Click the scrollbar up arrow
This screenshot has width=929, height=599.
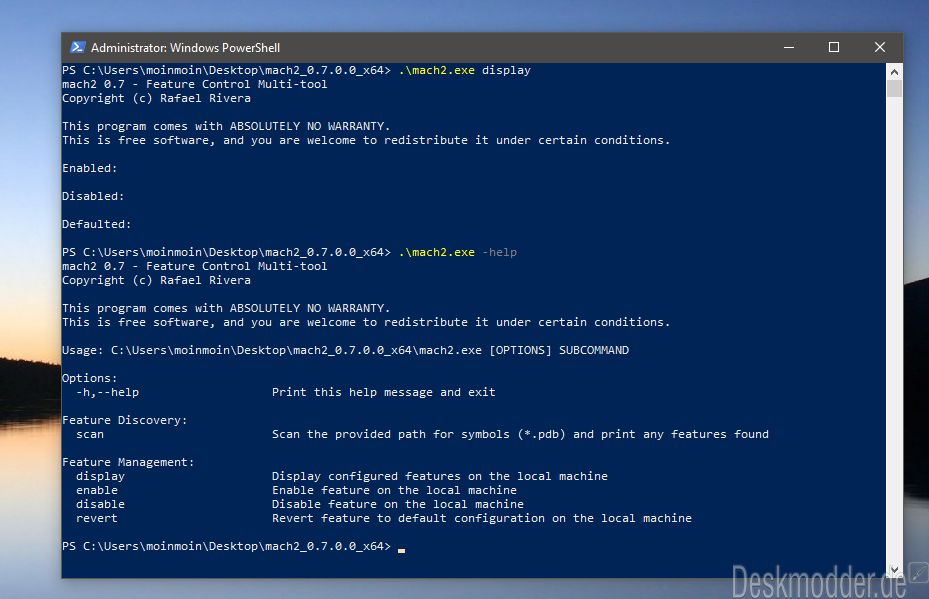(895, 72)
